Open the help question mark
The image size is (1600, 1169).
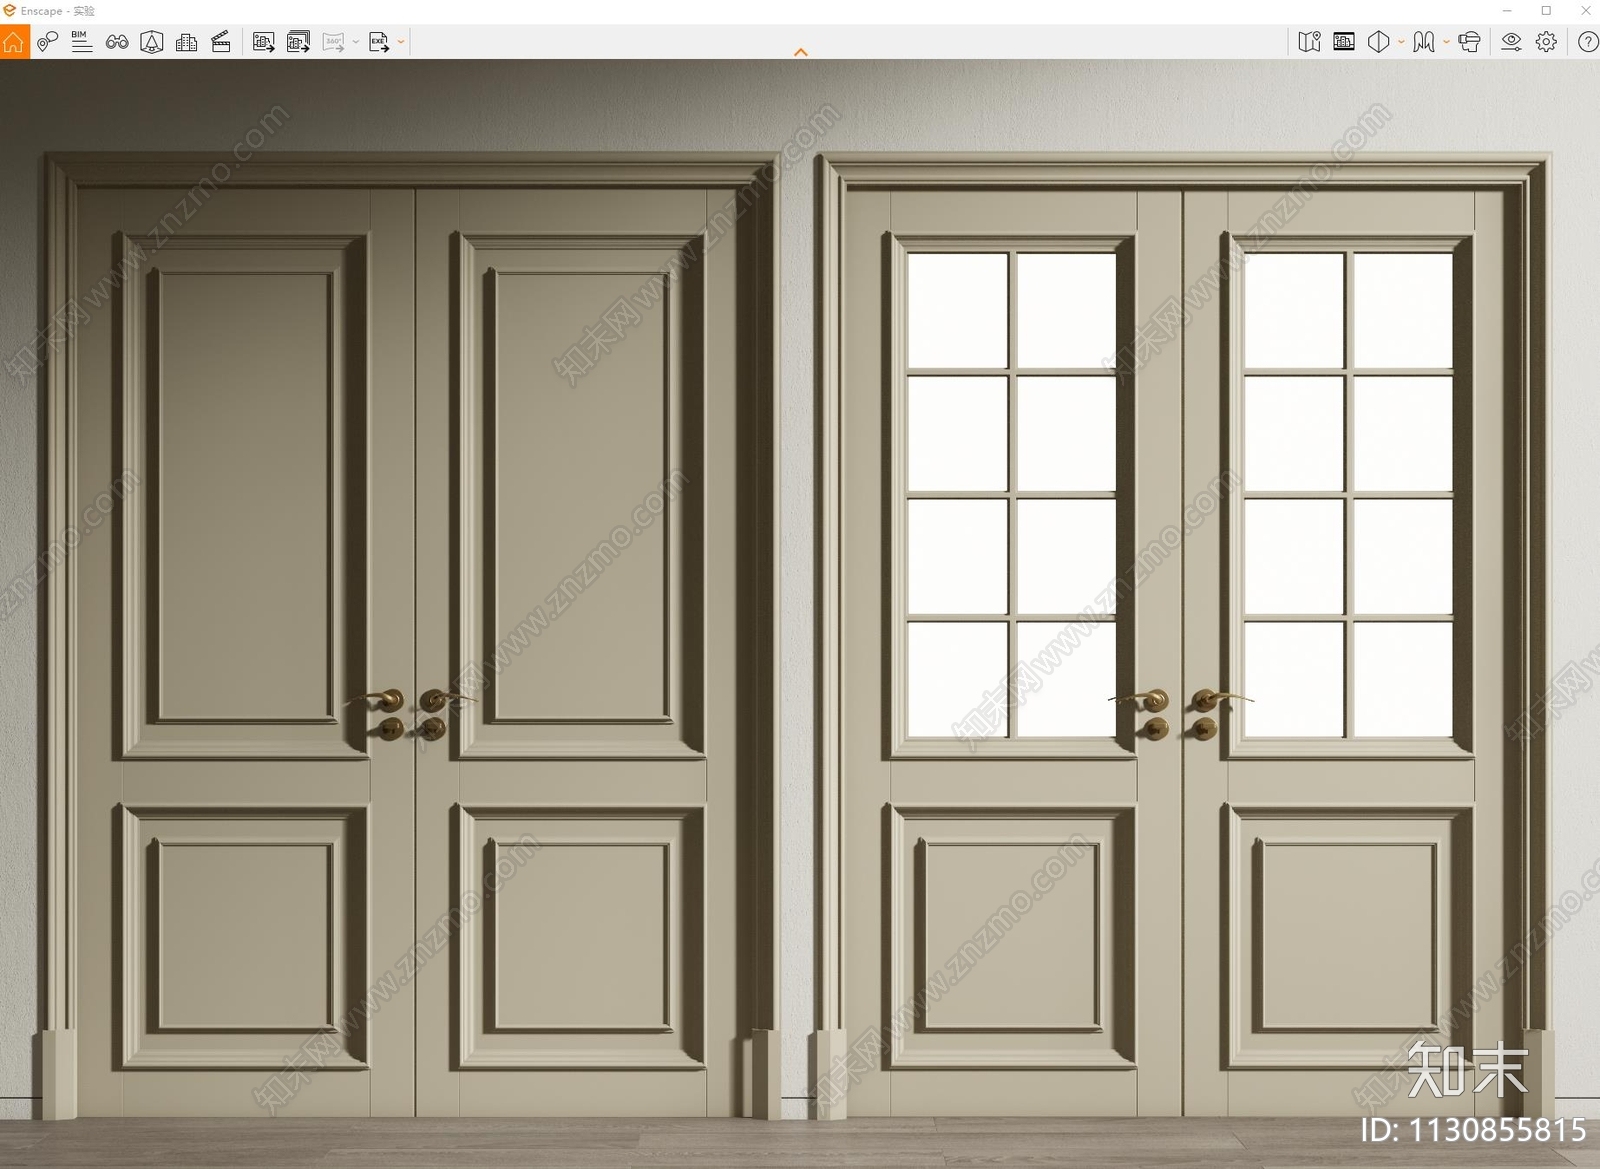[1588, 42]
